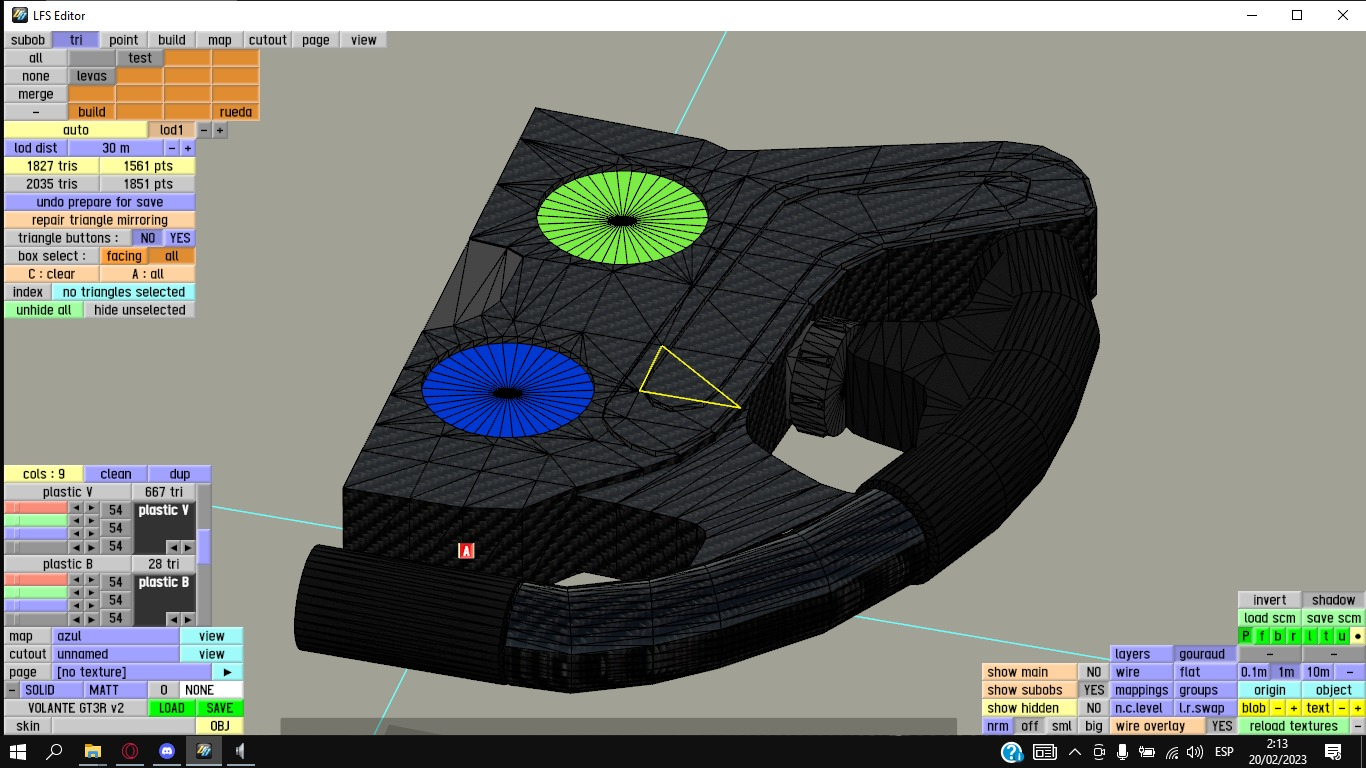Click the minus button next to lod1

204,130
